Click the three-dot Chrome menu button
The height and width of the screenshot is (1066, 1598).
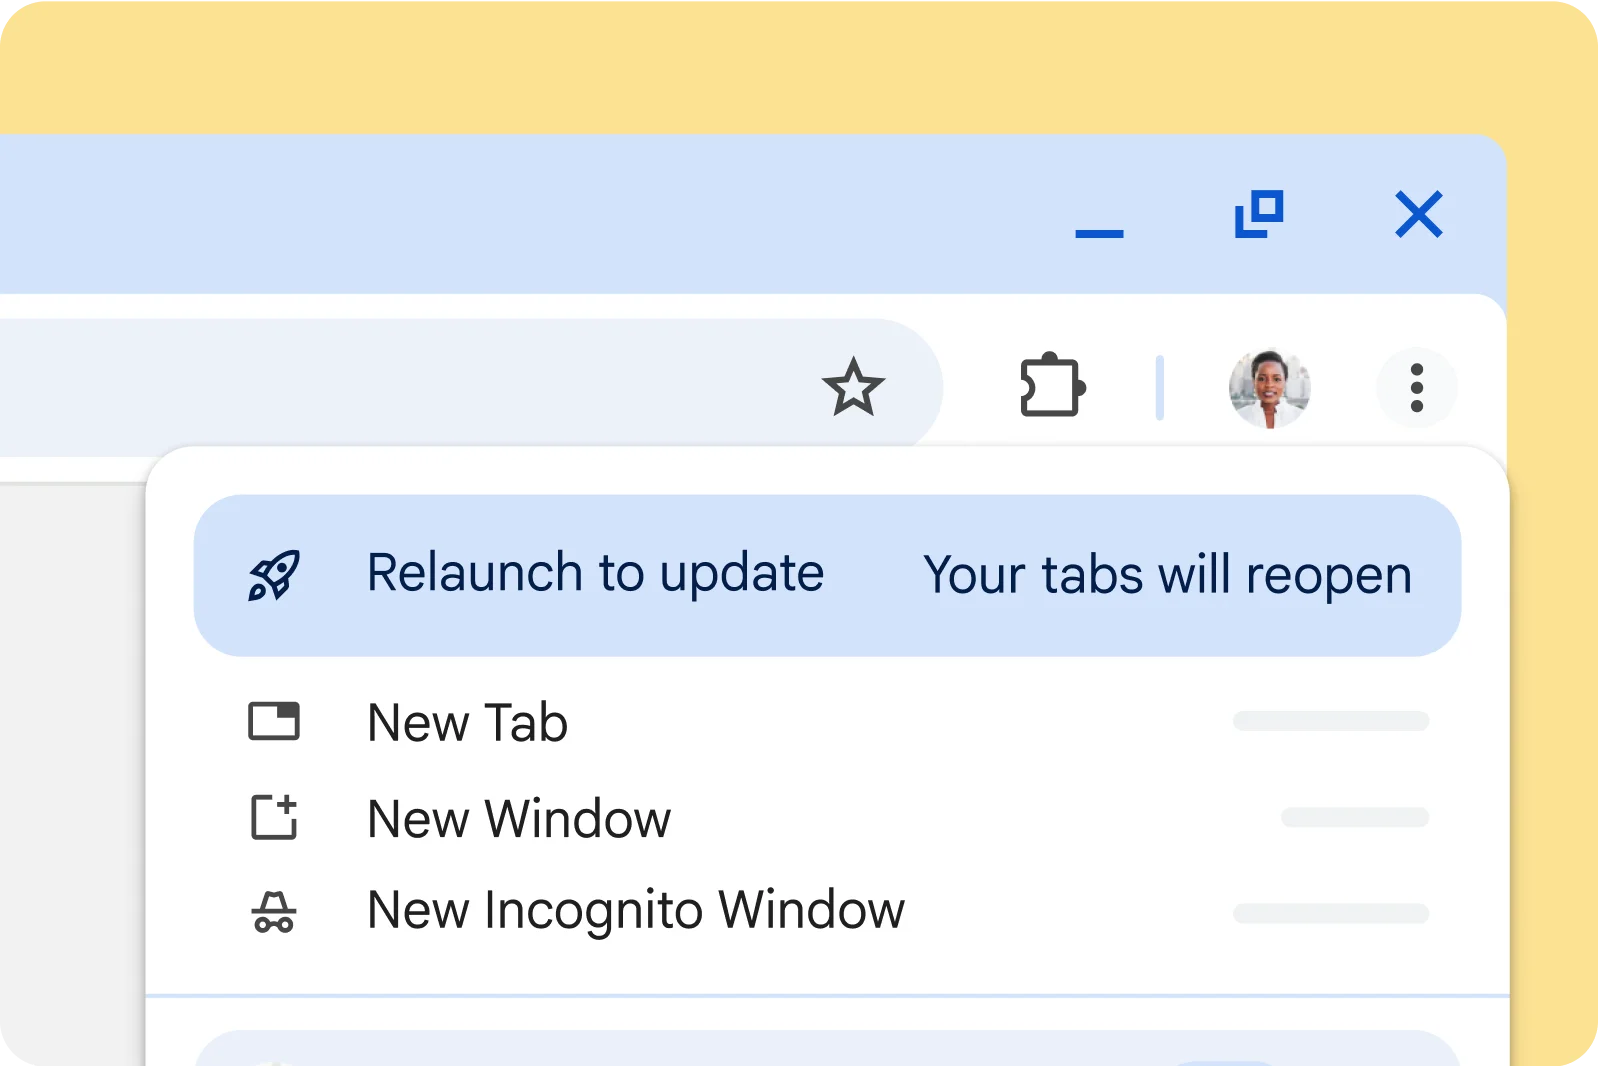(x=1416, y=388)
